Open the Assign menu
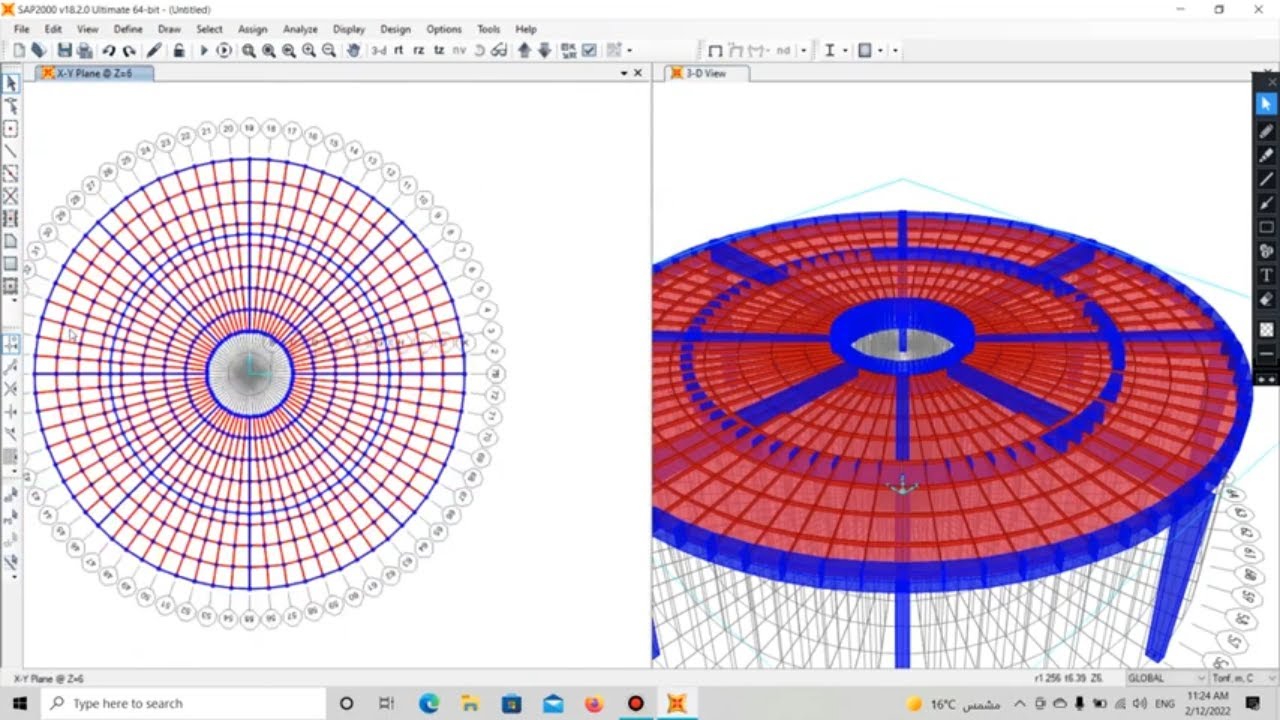Viewport: 1280px width, 720px height. (252, 29)
